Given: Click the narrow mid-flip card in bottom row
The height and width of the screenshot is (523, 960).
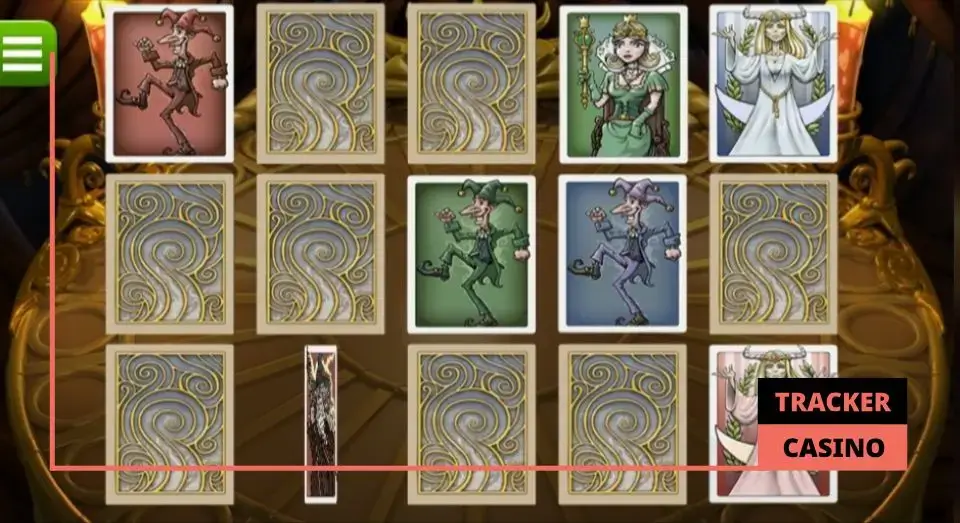Looking at the screenshot, I should pos(321,424).
